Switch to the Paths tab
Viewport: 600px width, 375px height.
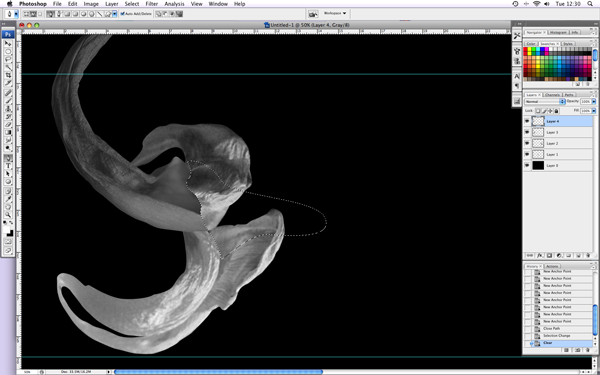569,95
